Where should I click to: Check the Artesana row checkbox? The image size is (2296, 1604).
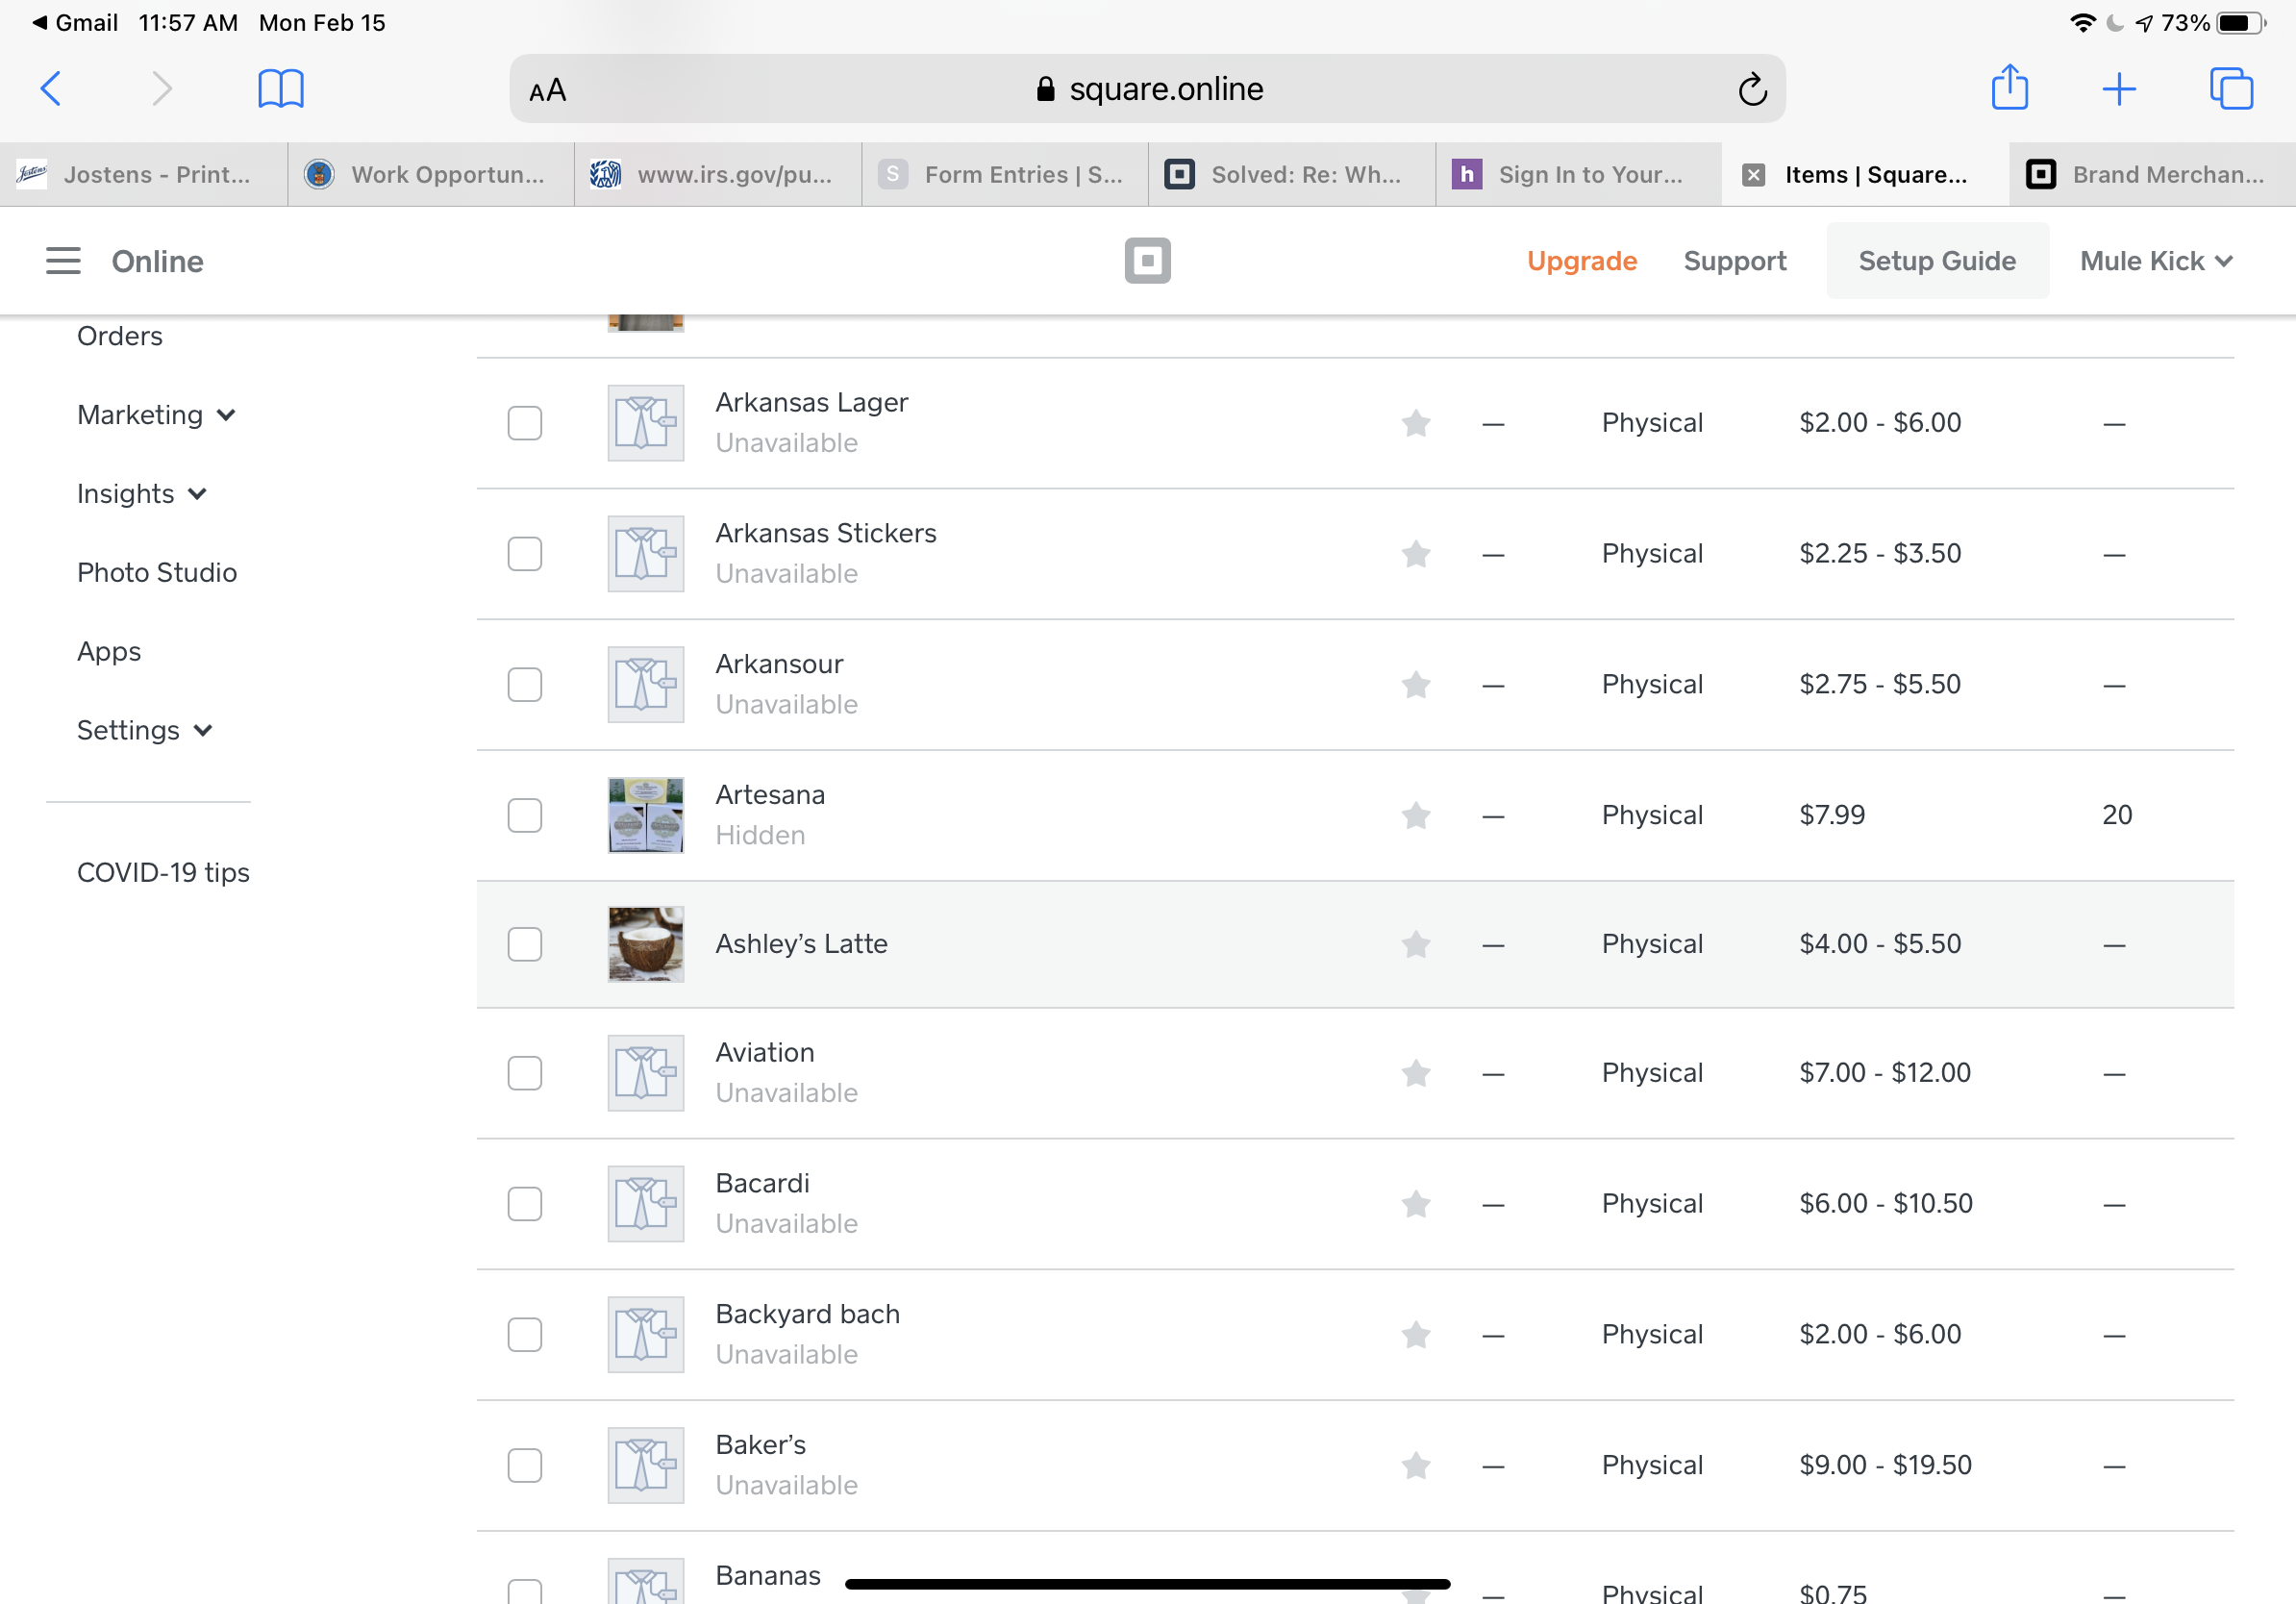(x=525, y=815)
